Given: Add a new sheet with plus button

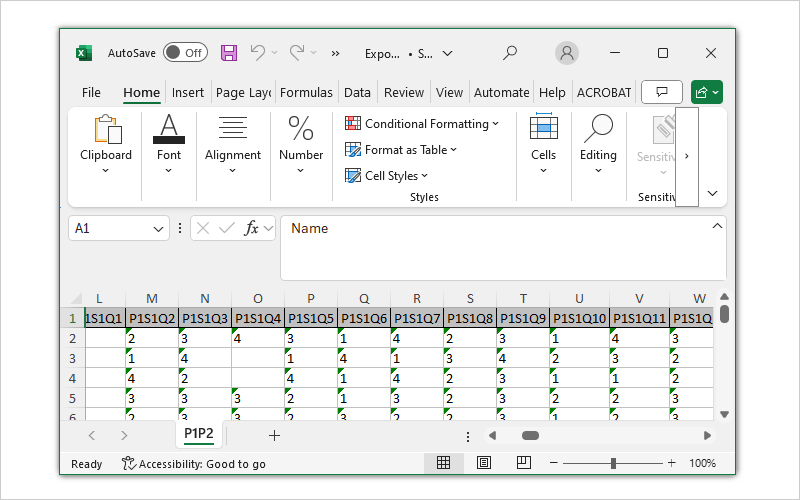Looking at the screenshot, I should click(274, 435).
